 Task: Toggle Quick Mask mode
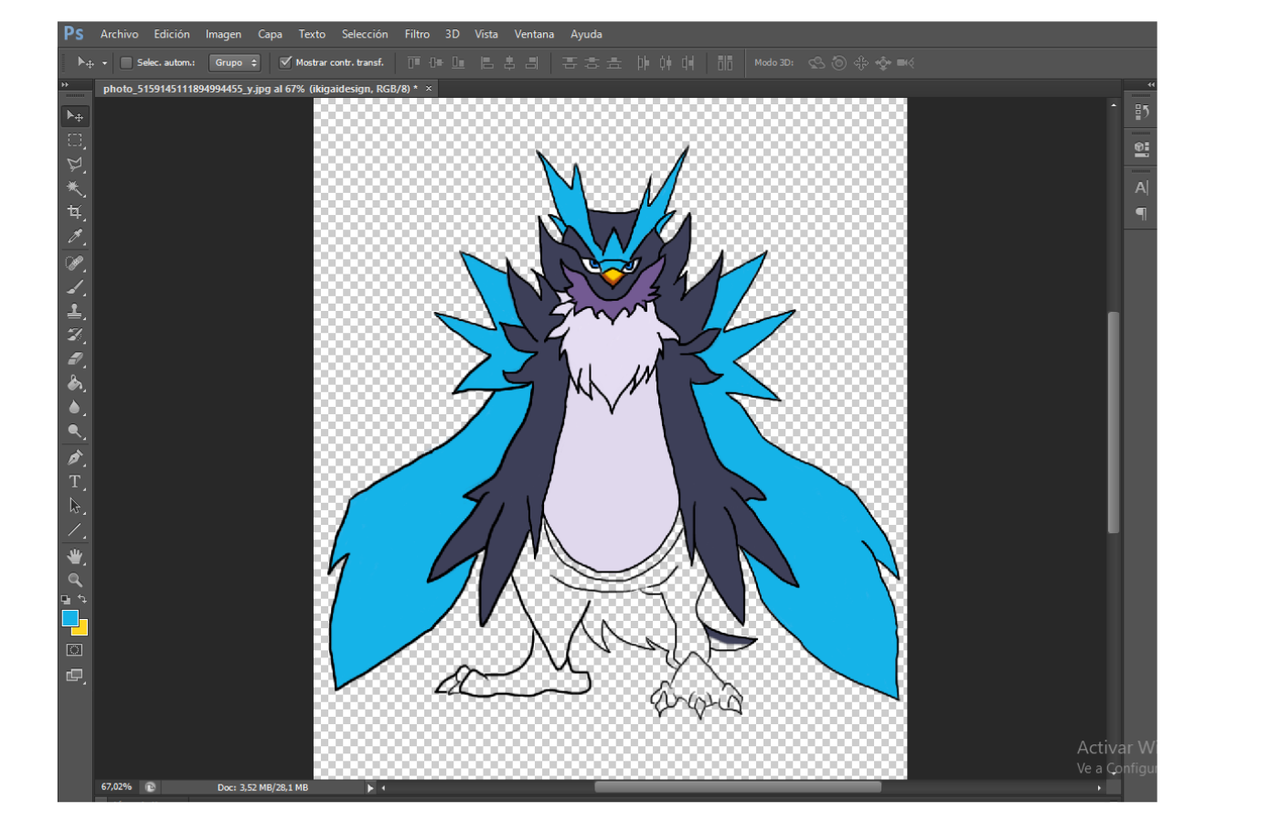[x=75, y=650]
